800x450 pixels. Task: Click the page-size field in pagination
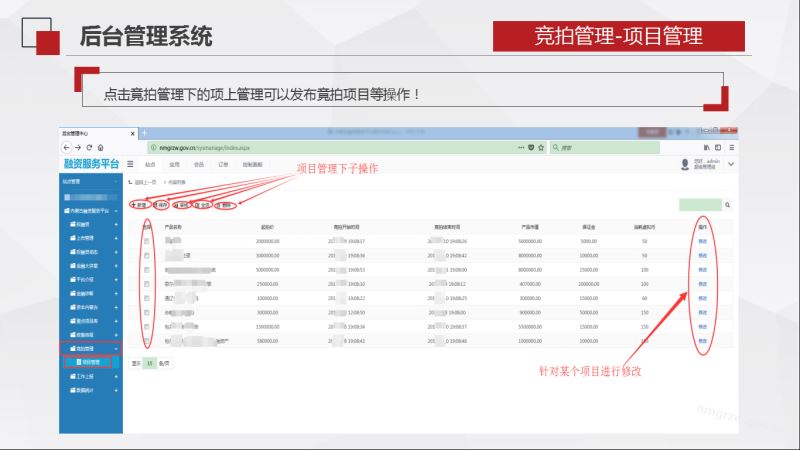coord(150,363)
